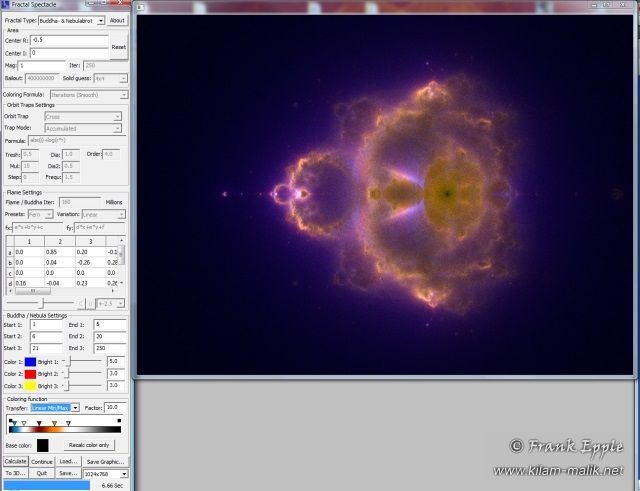Select the dark red gradient marker
The image size is (640, 491).
39,424
